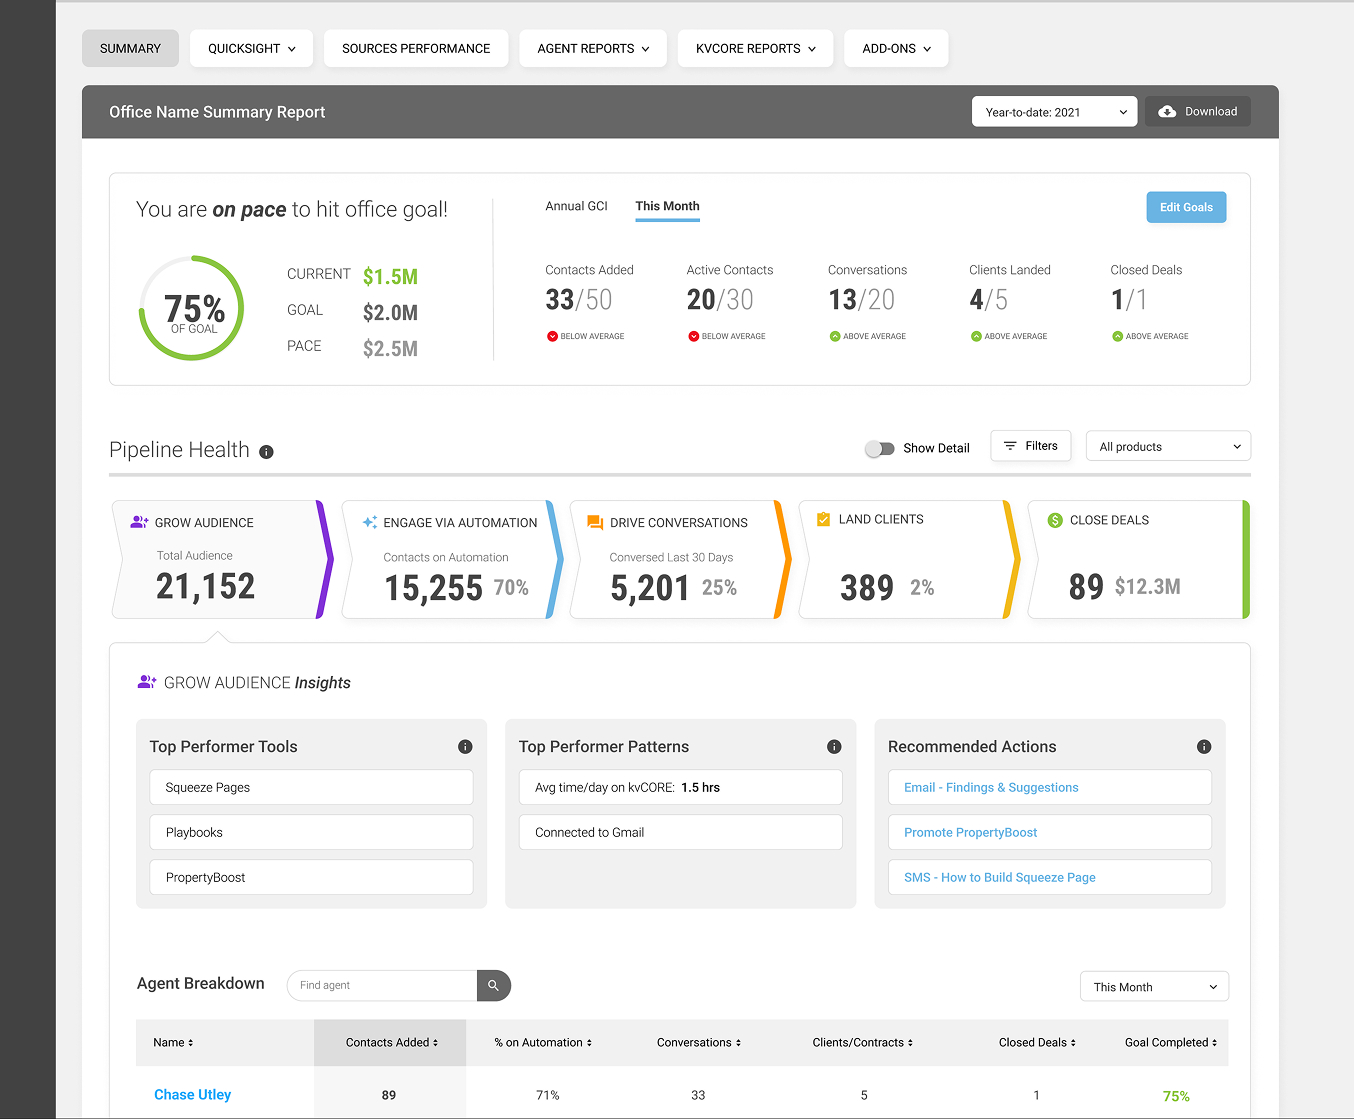The width and height of the screenshot is (1354, 1119).
Task: Open the Agent Breakdown This Month dropdown
Action: point(1154,987)
